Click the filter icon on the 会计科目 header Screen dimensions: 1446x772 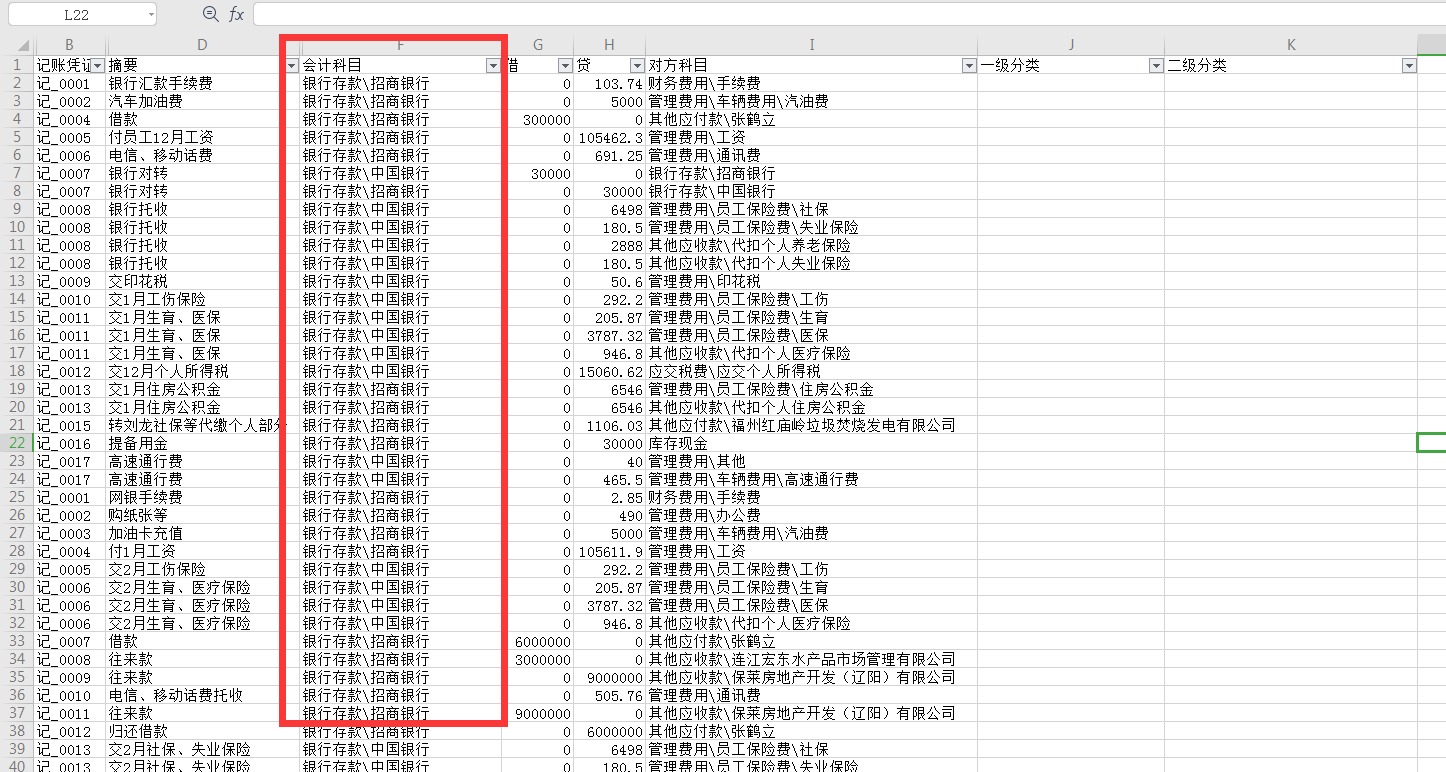(x=492, y=64)
